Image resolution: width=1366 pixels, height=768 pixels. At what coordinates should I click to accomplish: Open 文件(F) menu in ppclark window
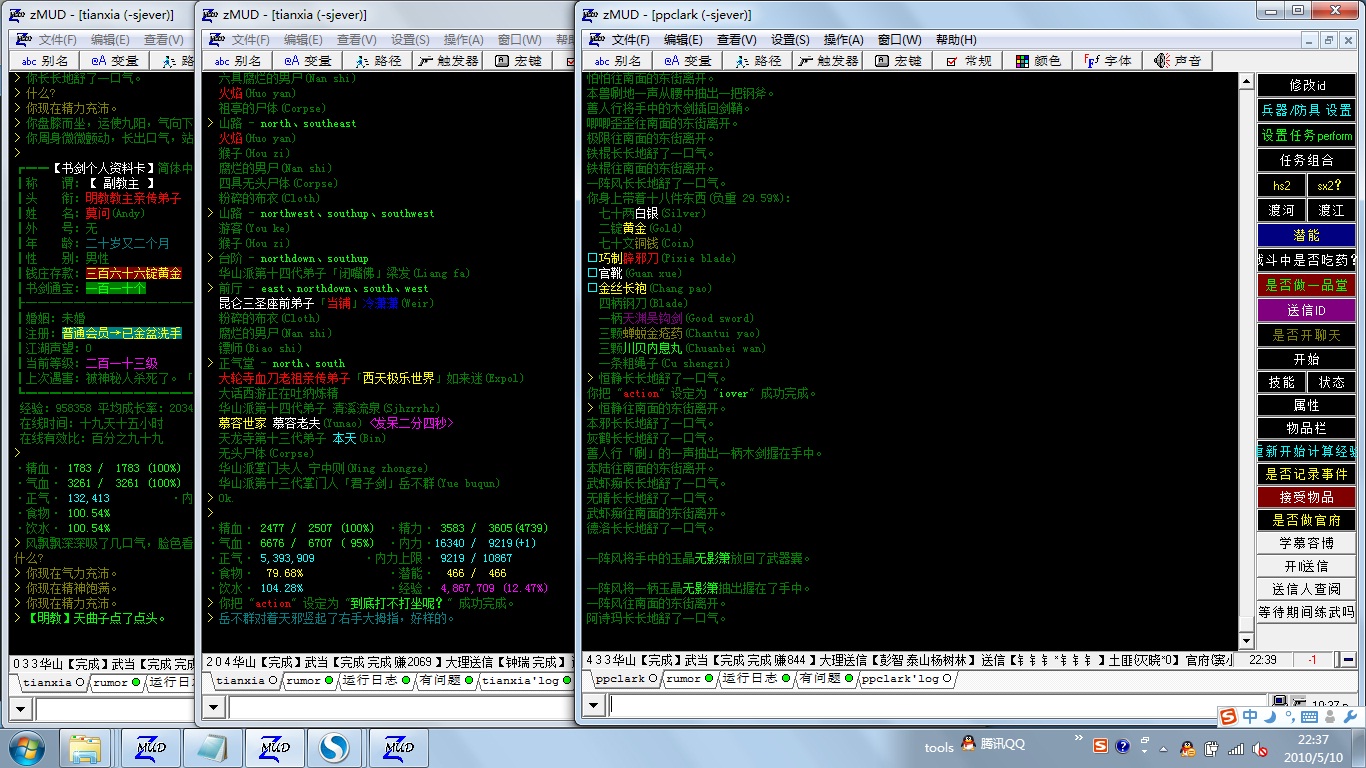coord(631,40)
